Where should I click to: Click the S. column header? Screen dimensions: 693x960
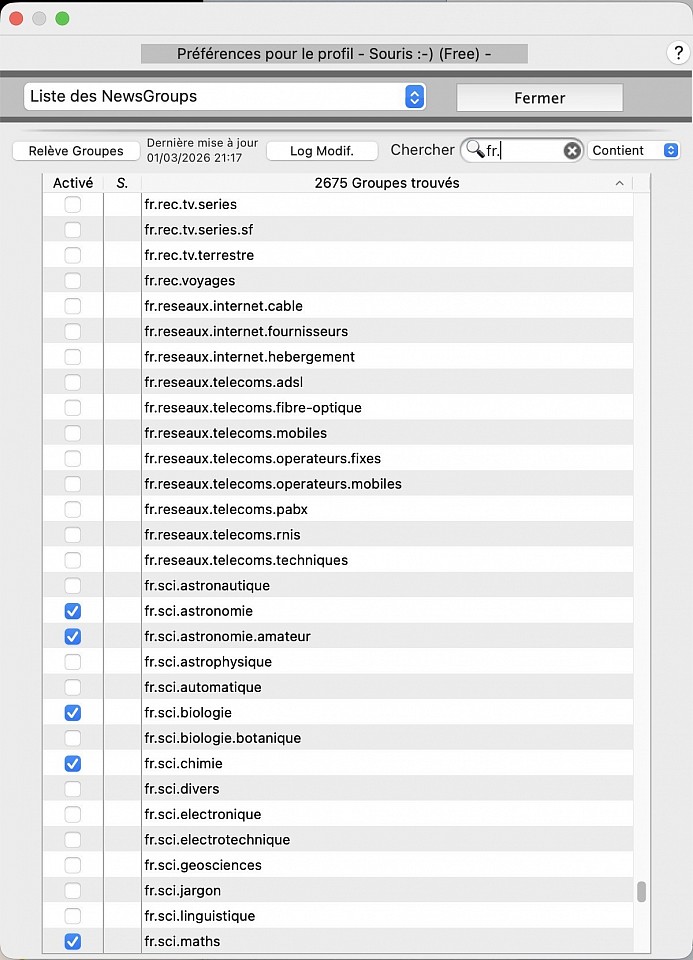click(122, 183)
